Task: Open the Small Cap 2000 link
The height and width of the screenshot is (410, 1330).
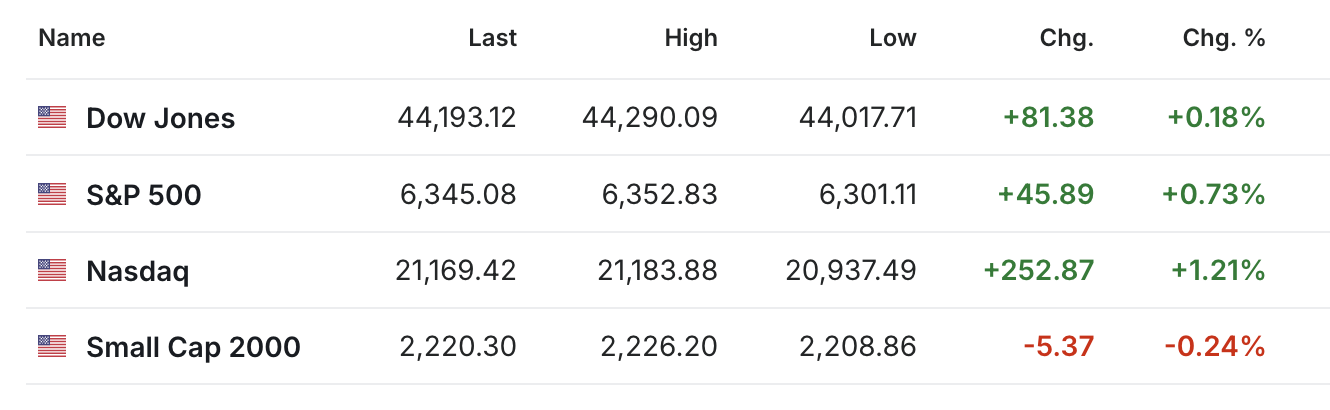Action: (x=194, y=347)
